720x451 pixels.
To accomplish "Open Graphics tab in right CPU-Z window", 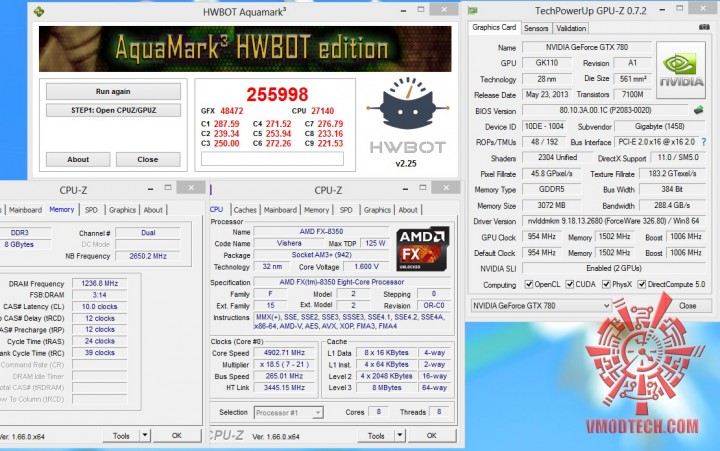I will [x=377, y=210].
